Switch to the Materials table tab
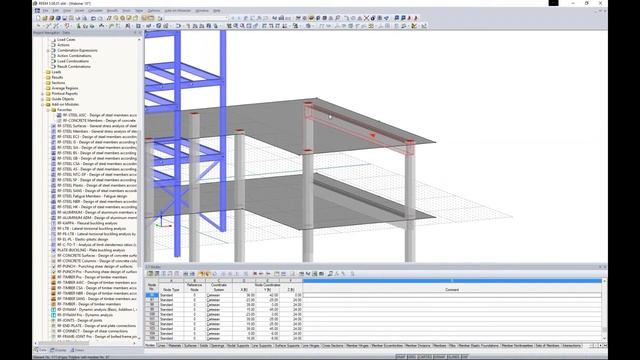This screenshot has height=360, width=640. (x=175, y=346)
